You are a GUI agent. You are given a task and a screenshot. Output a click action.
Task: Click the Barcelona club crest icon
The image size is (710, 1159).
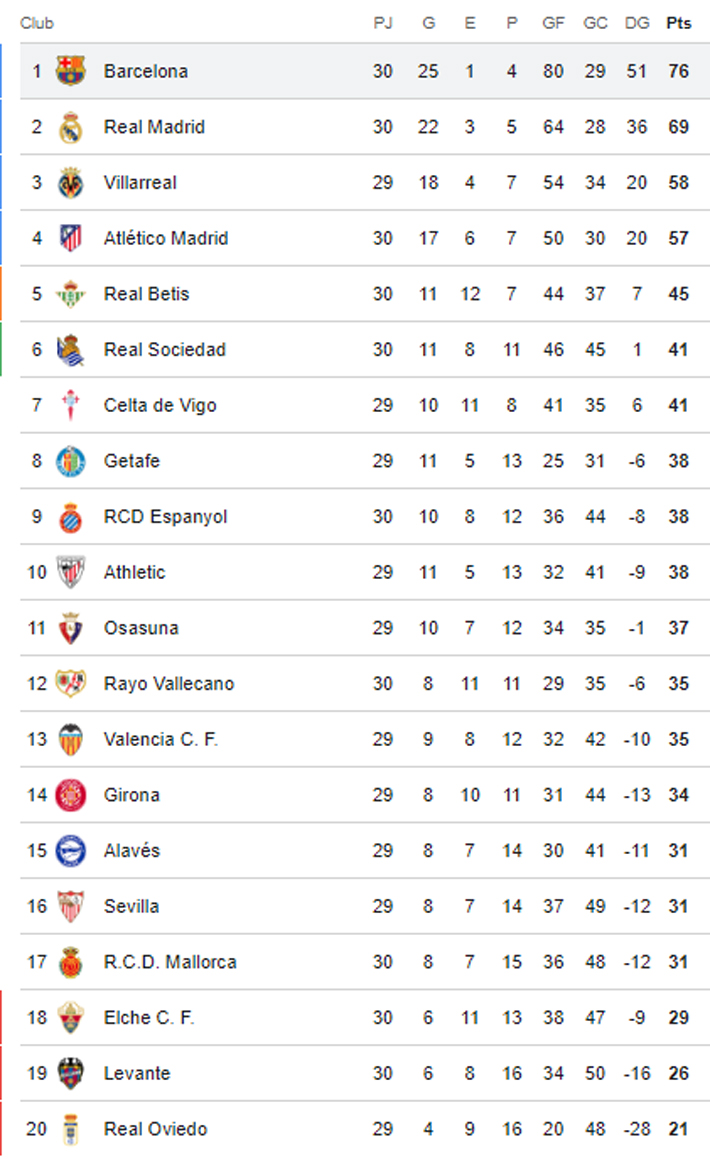click(70, 71)
